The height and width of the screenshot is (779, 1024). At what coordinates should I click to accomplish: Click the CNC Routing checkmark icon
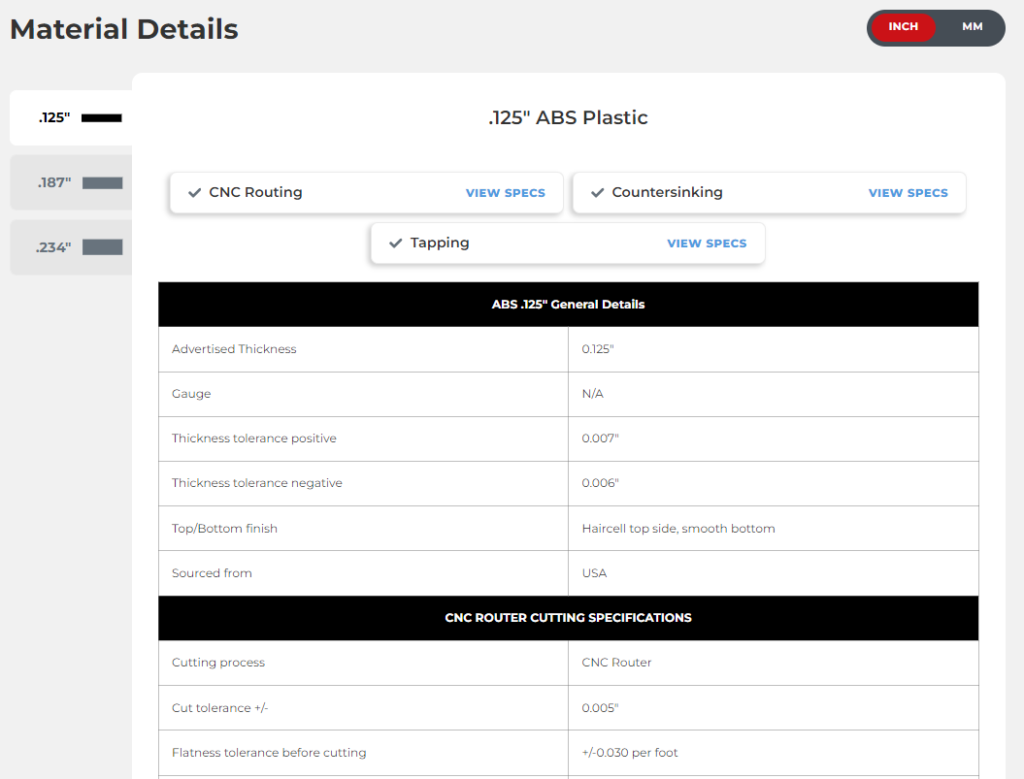(195, 193)
